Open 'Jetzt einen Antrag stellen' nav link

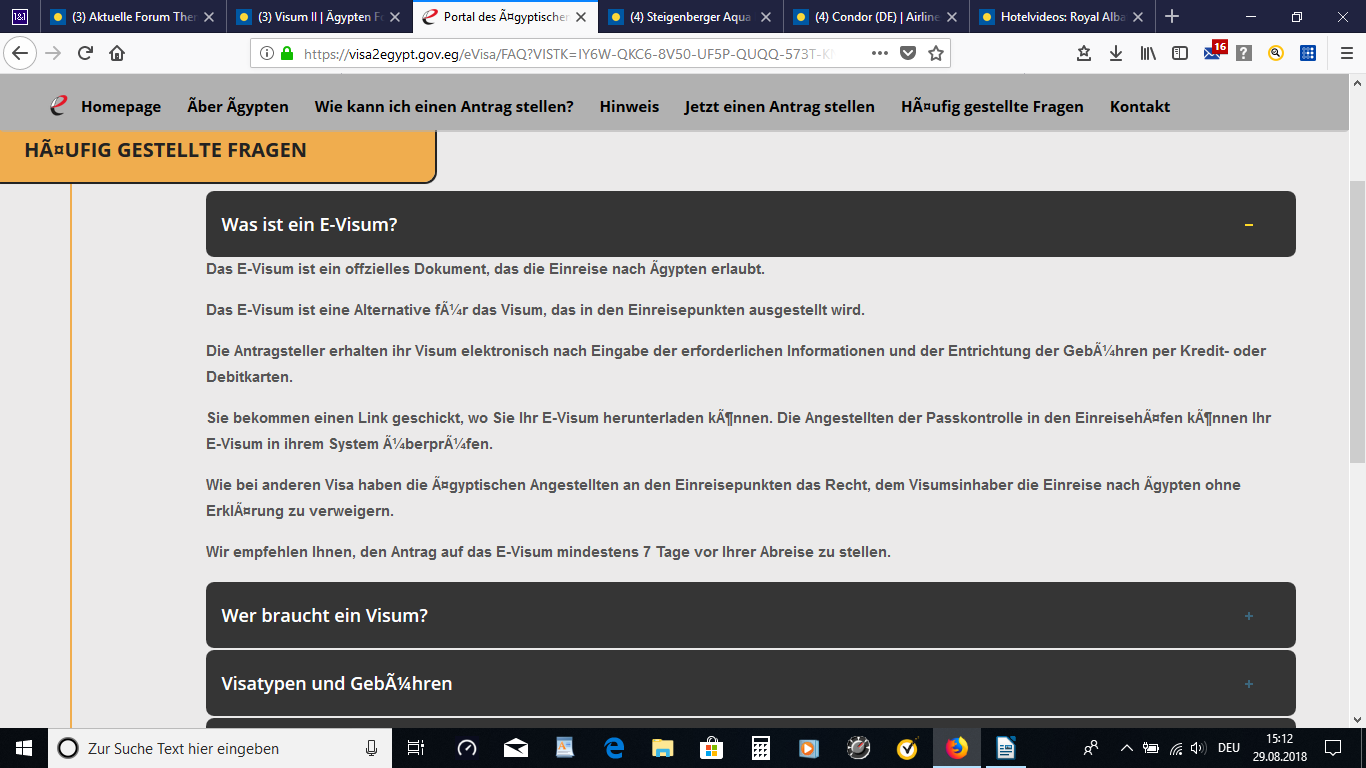click(x=779, y=106)
